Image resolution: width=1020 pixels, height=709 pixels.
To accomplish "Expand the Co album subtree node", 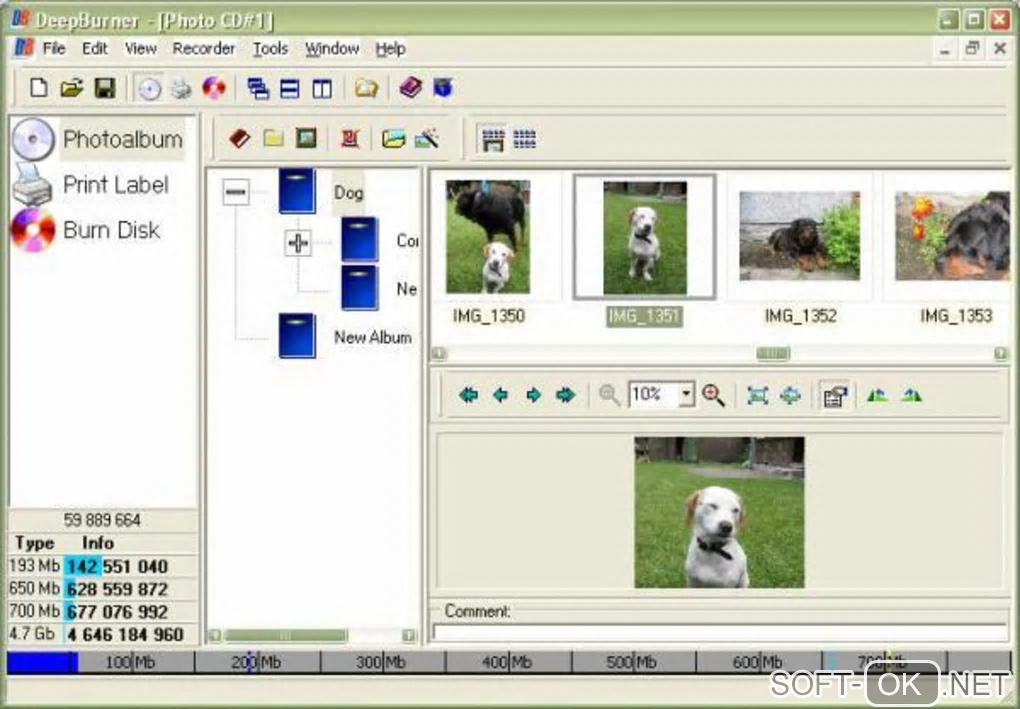I will pos(298,243).
